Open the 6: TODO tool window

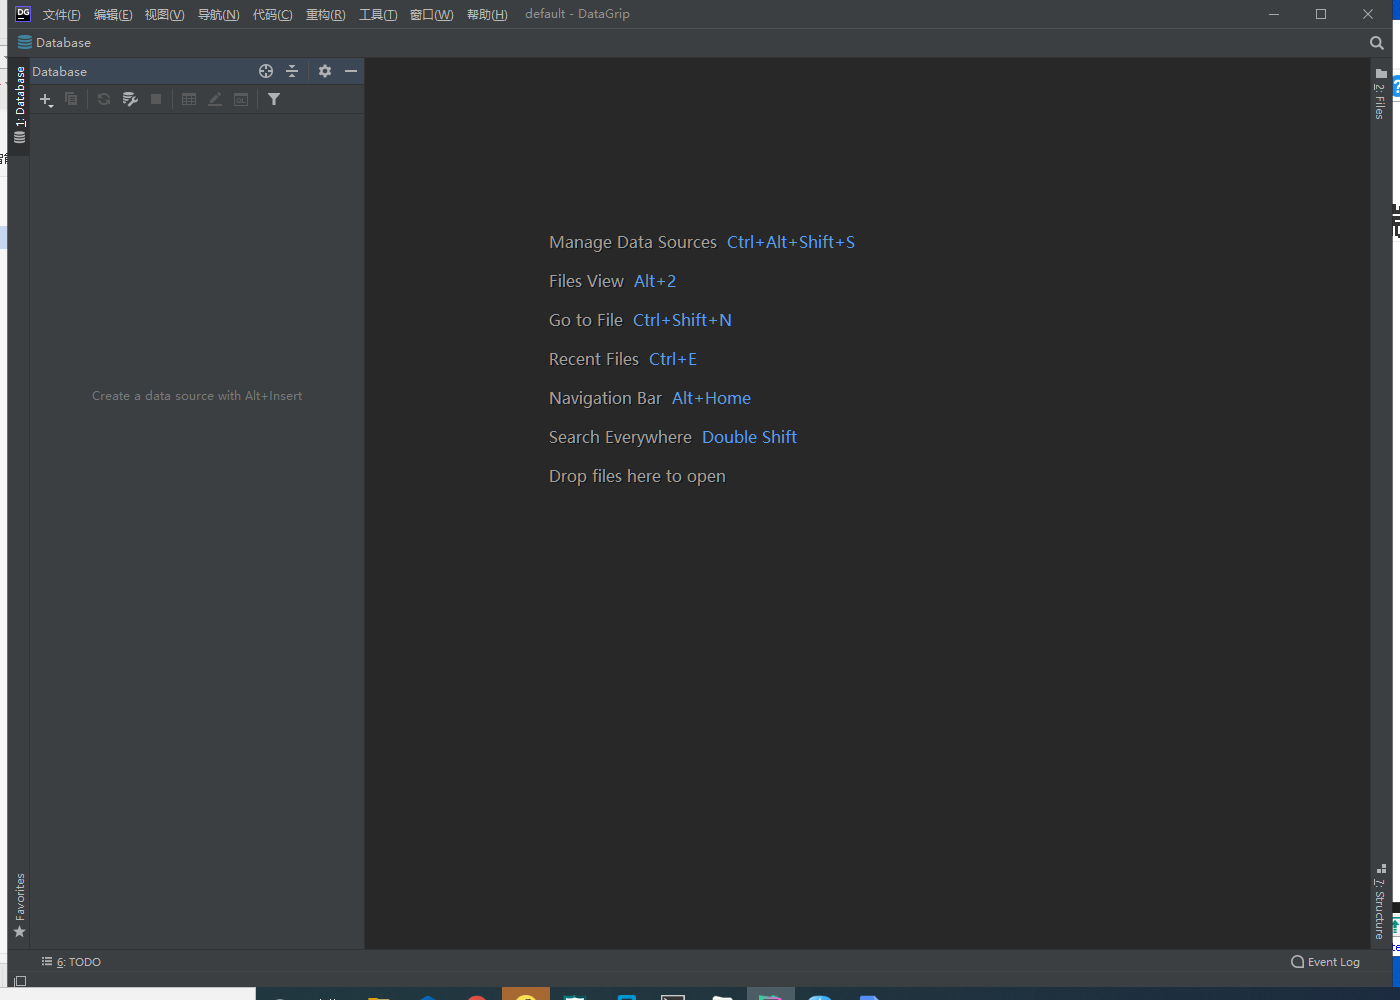71,962
